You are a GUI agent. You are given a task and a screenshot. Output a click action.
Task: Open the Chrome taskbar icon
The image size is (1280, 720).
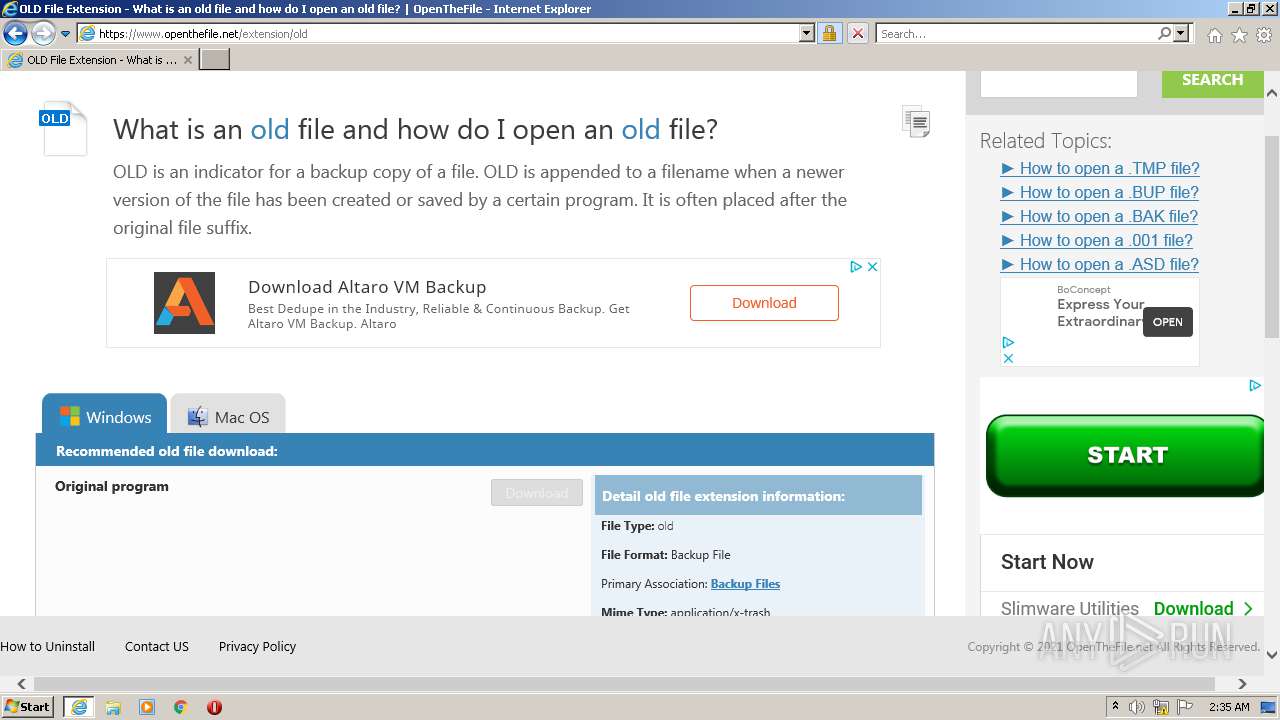(x=181, y=707)
